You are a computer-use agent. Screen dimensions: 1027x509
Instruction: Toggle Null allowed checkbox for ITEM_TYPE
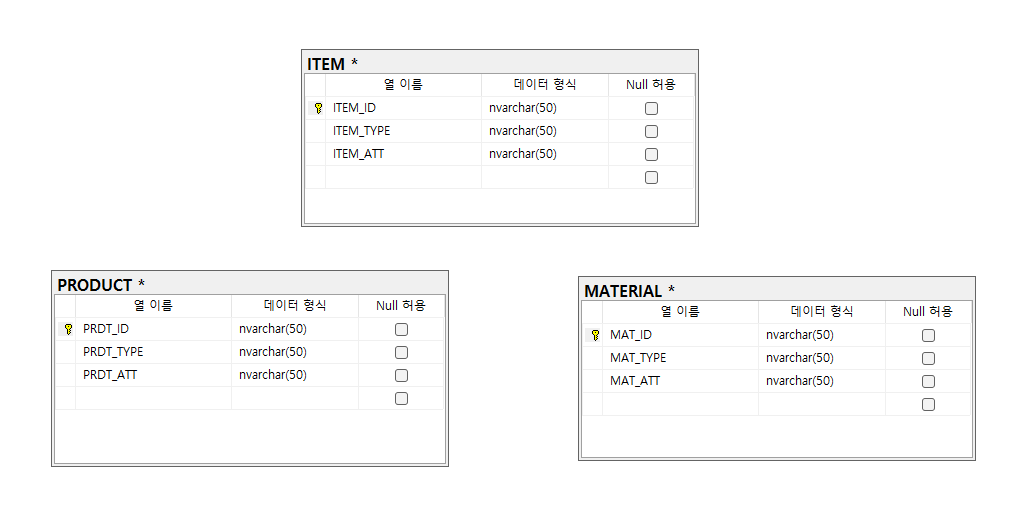coord(651,131)
